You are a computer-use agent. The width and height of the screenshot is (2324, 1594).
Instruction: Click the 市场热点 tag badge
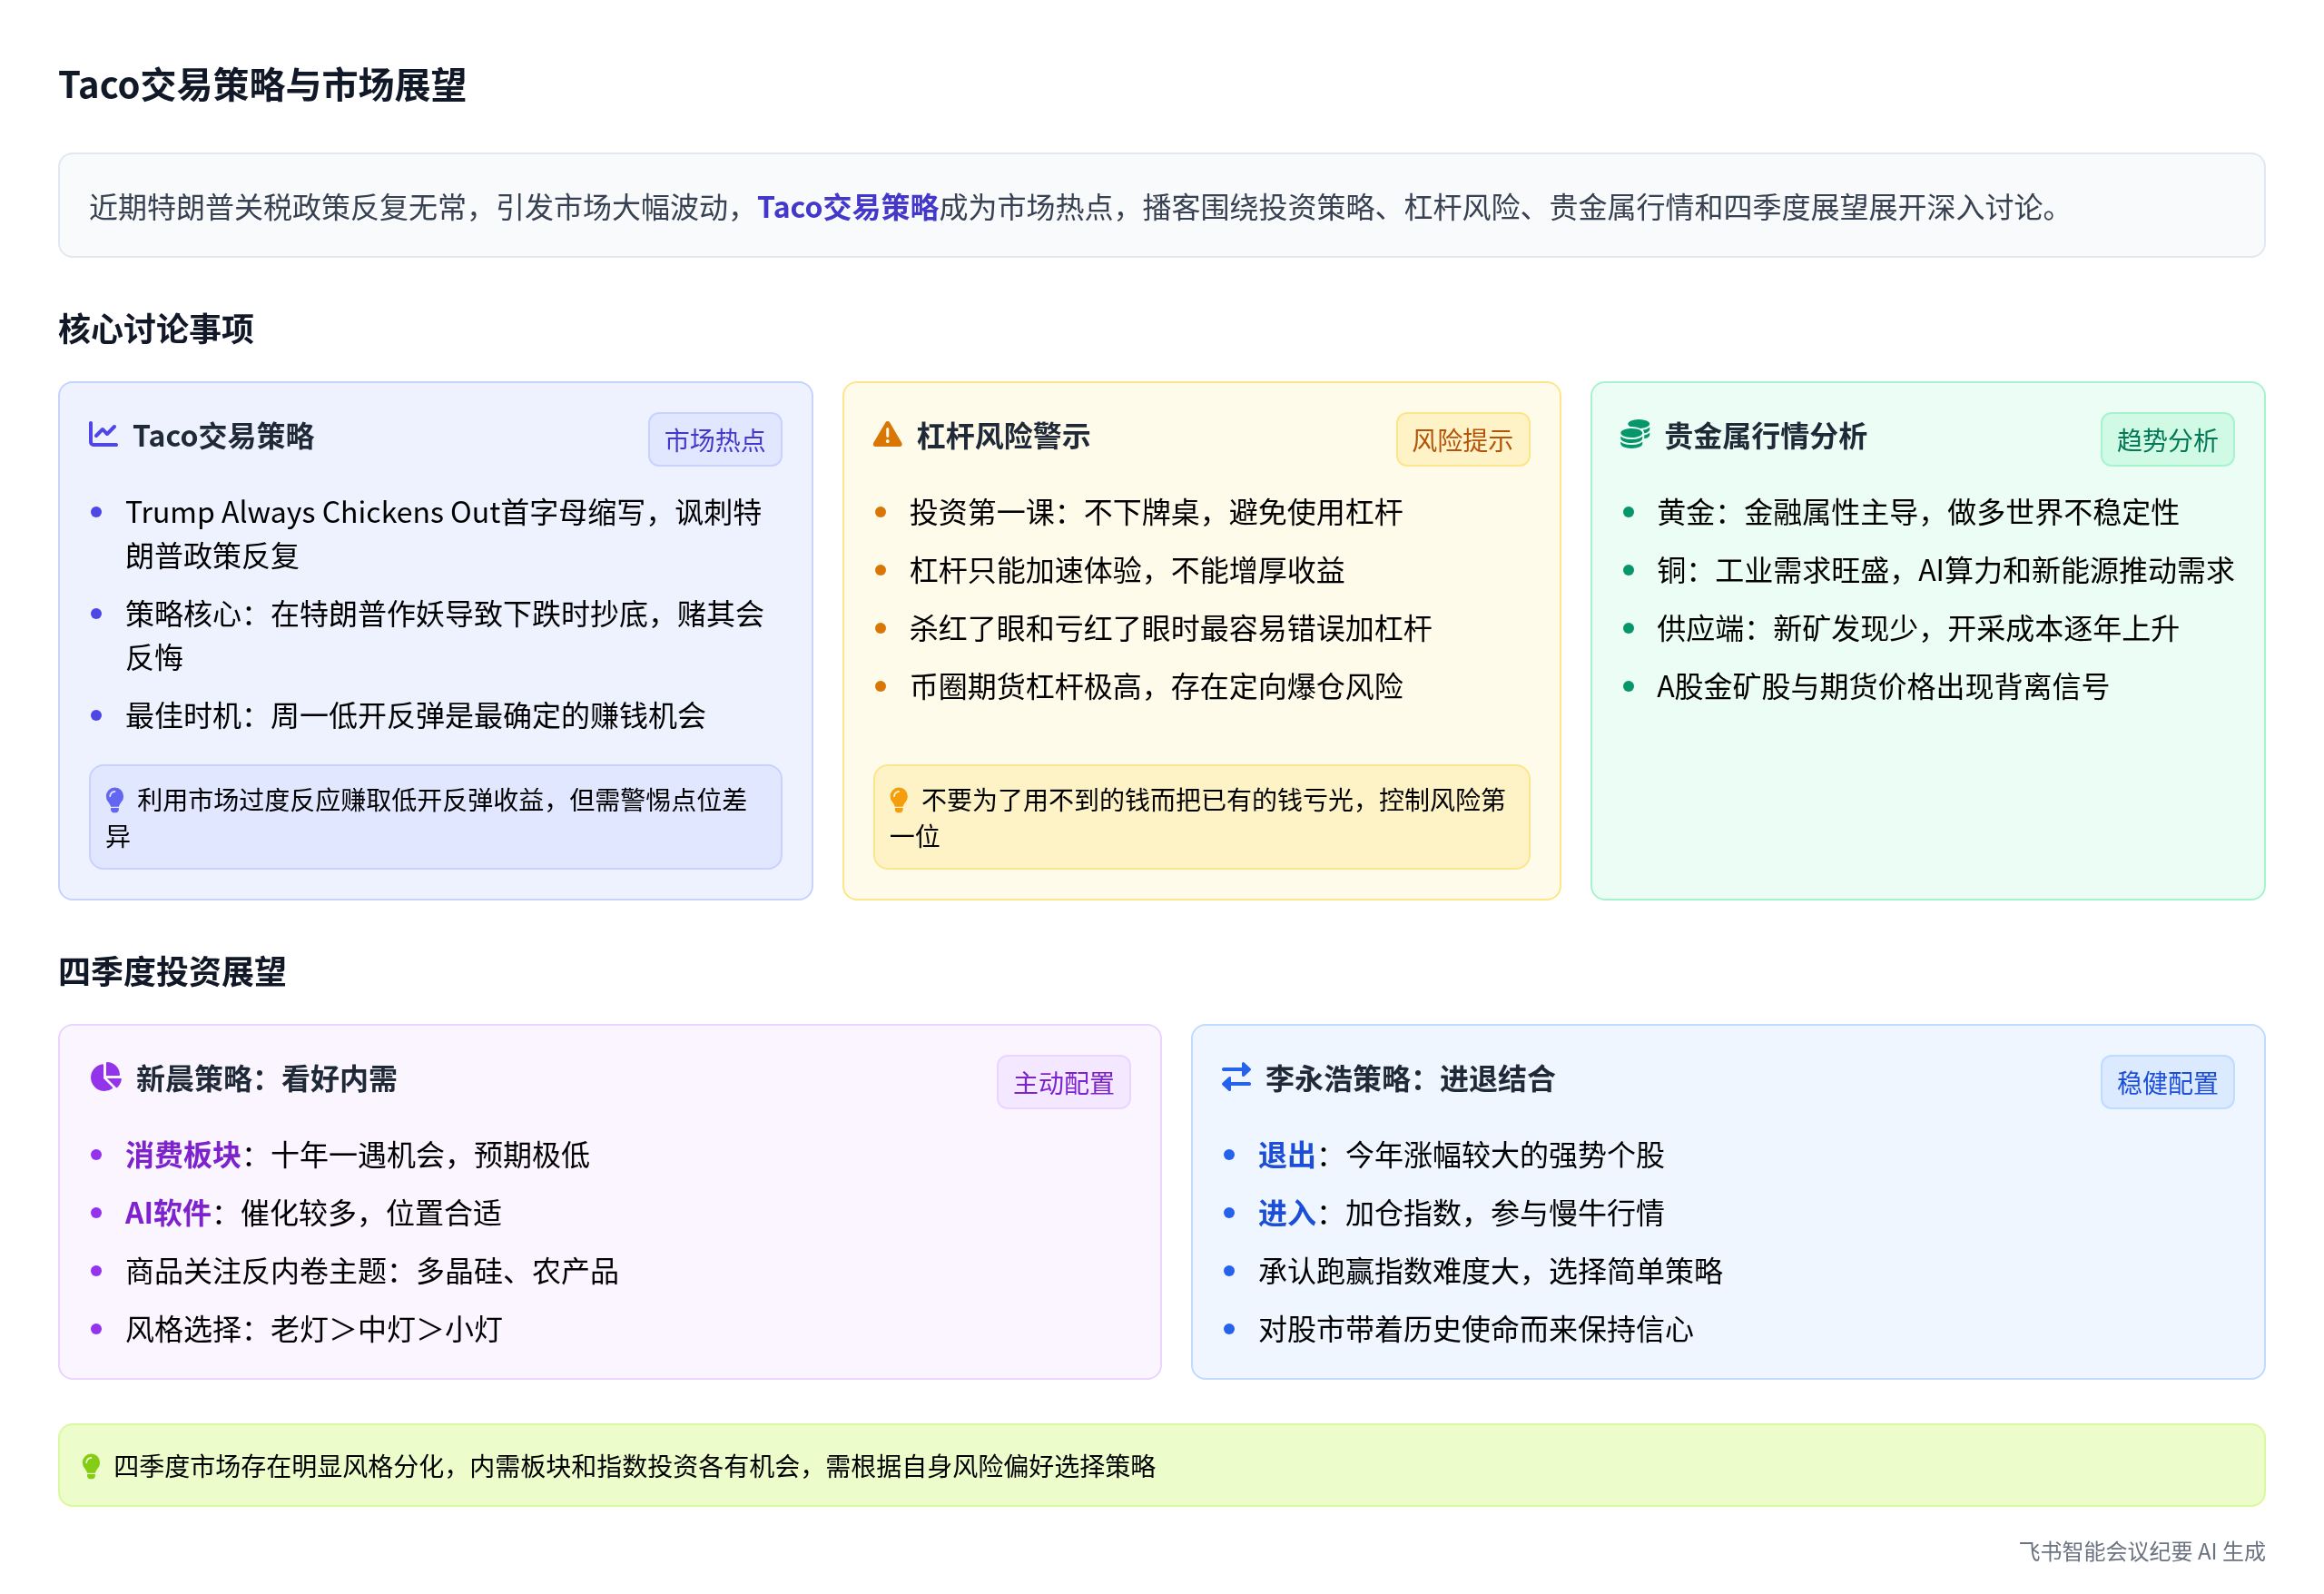click(x=714, y=440)
